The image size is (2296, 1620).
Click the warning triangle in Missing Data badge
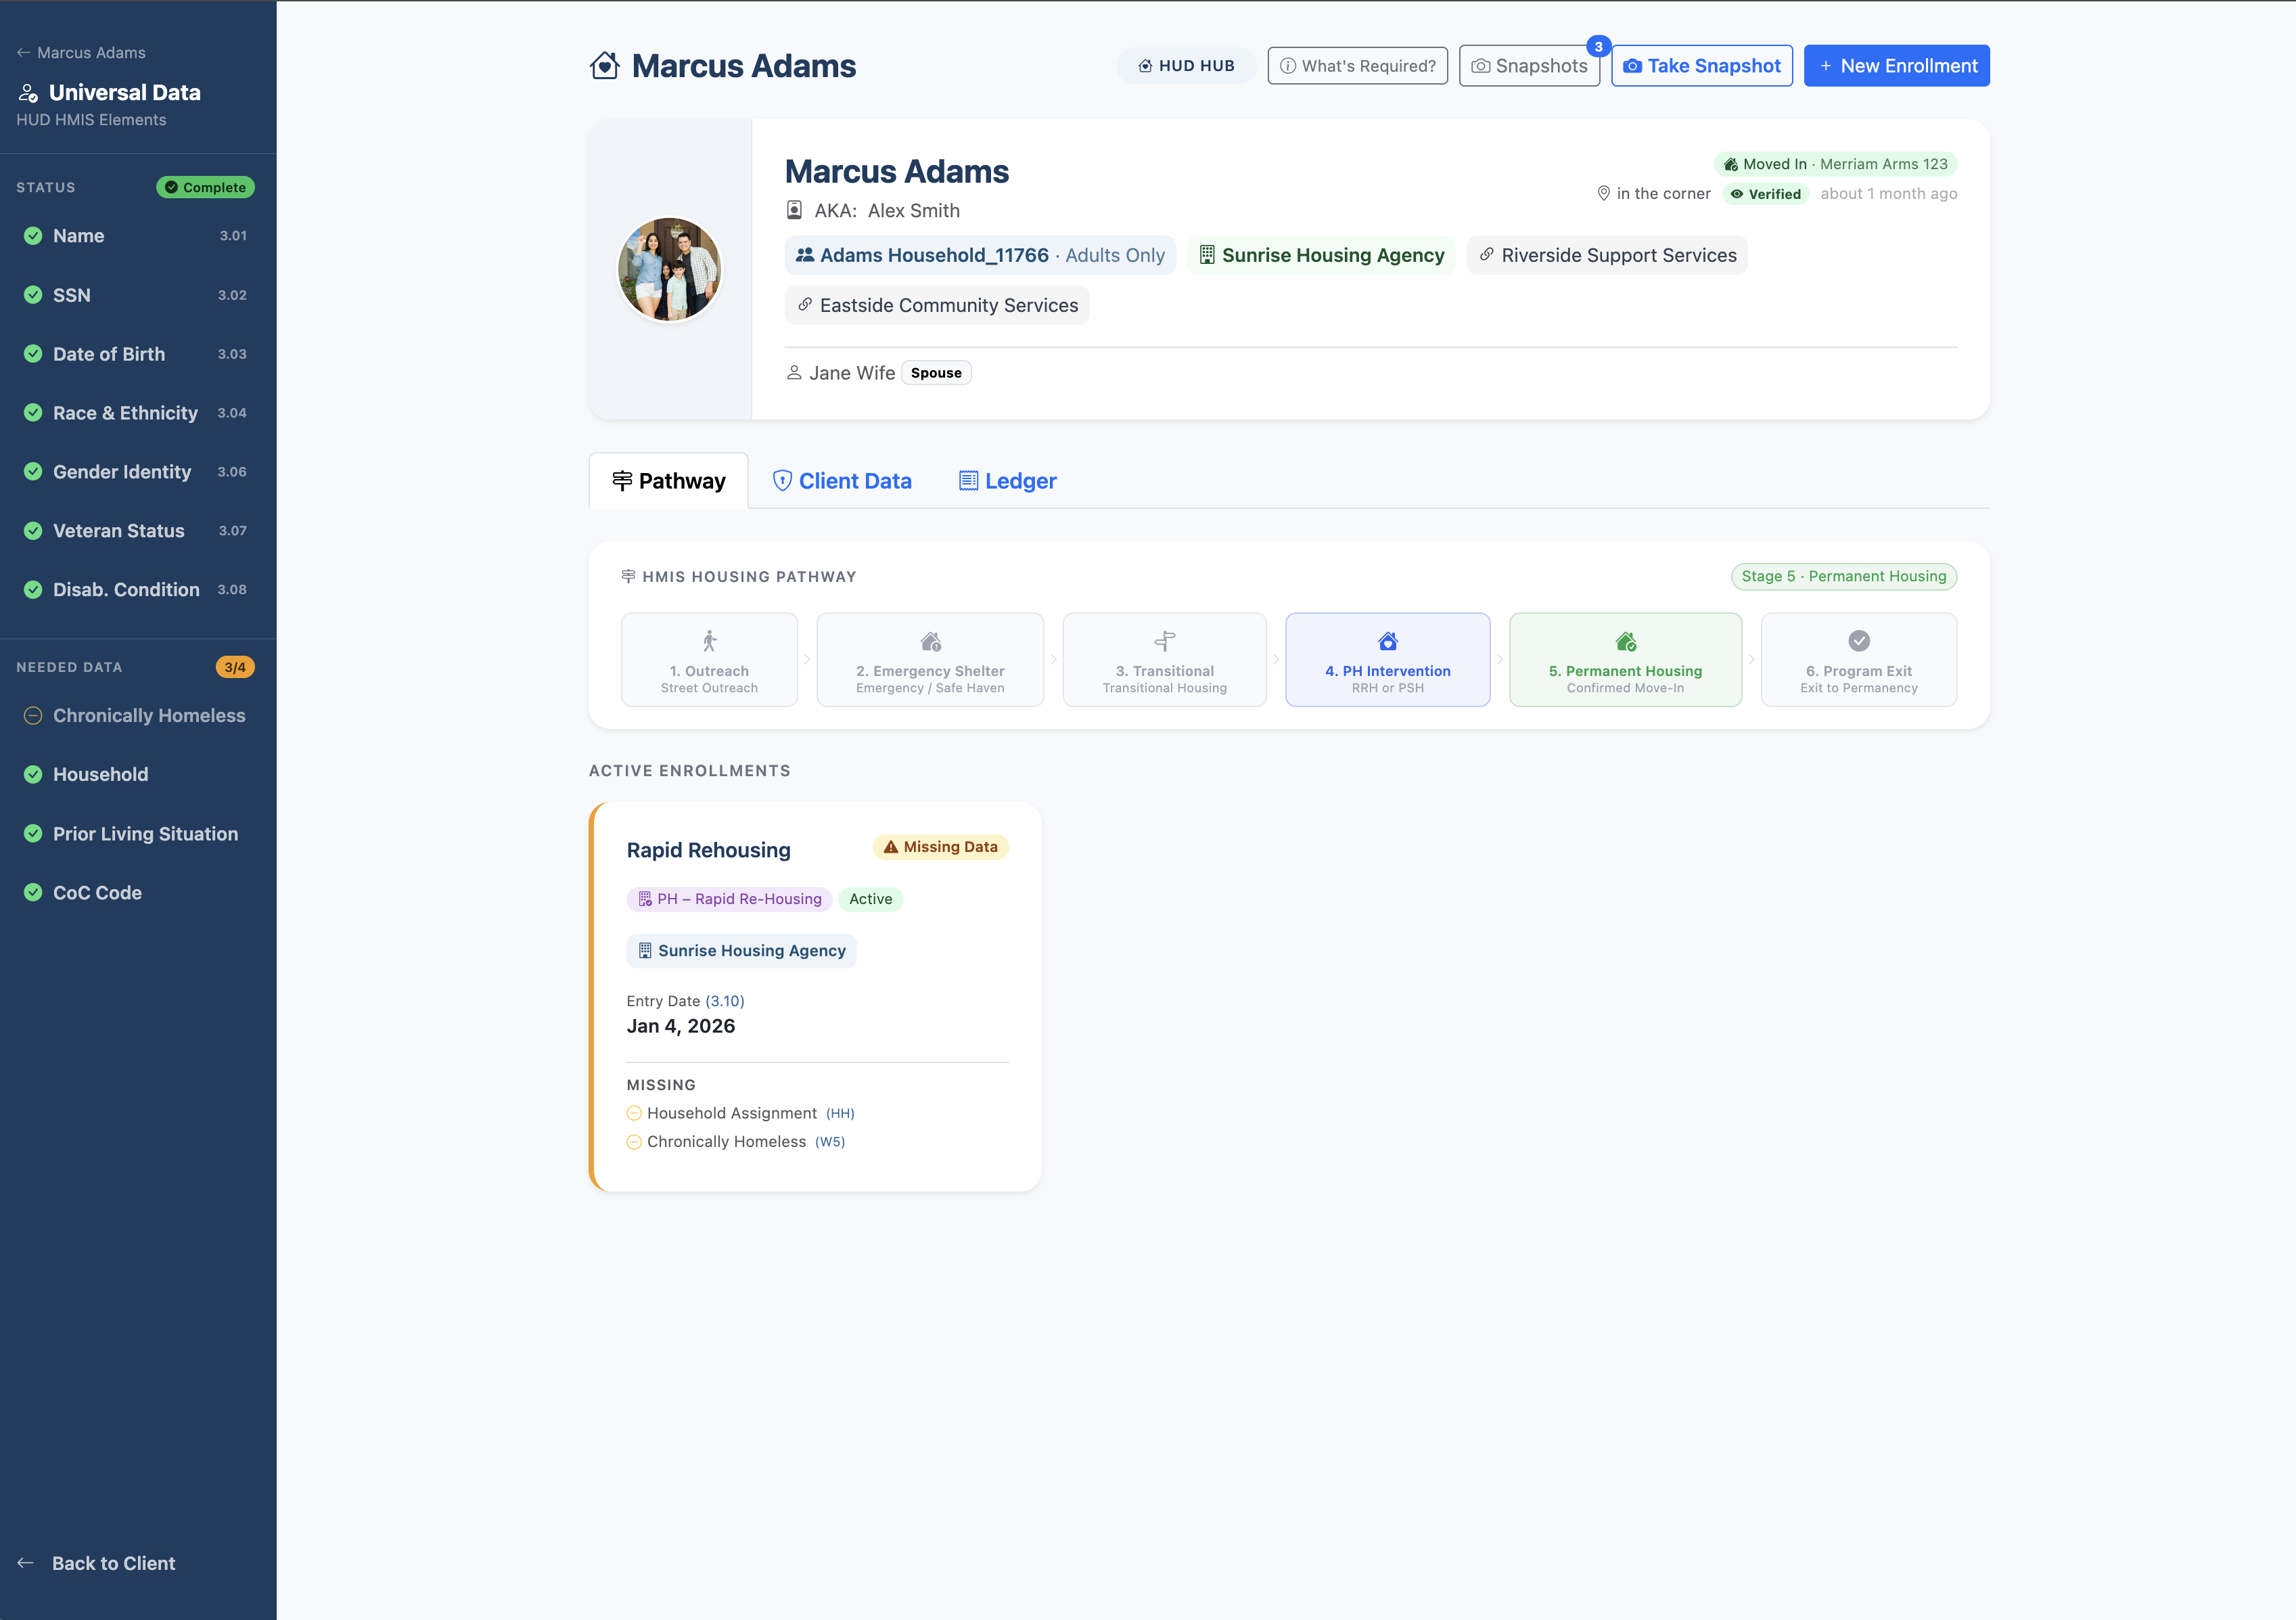(x=891, y=847)
